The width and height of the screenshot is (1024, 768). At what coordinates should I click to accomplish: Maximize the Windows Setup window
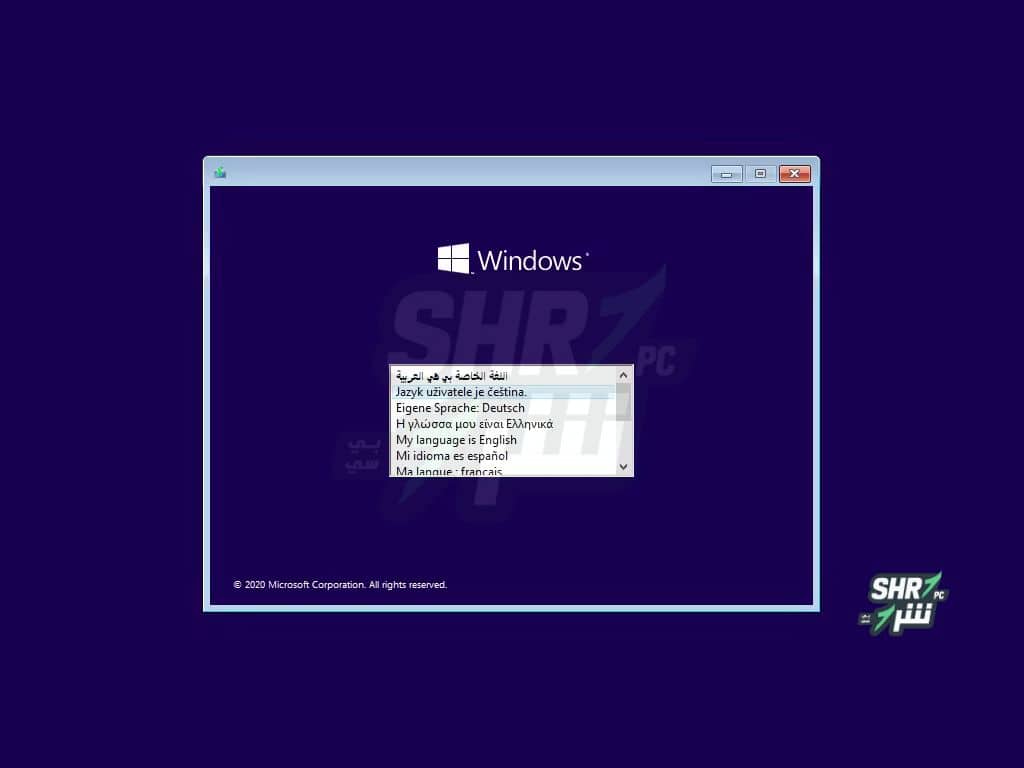760,174
